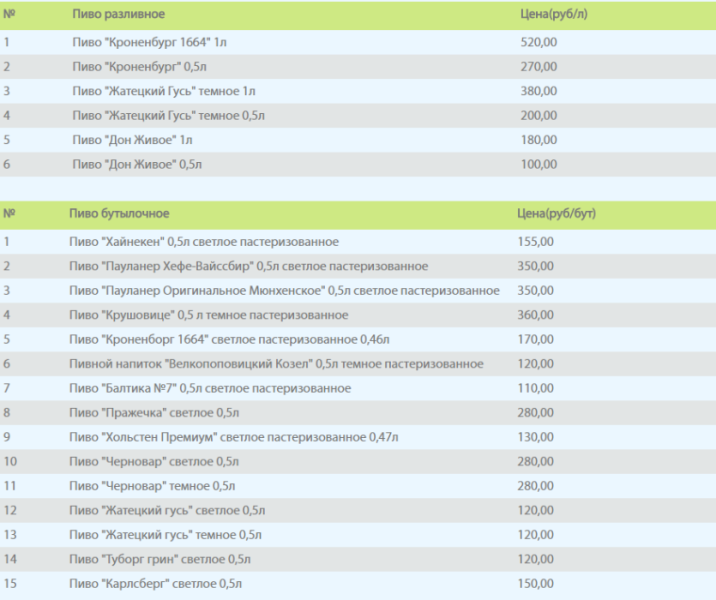This screenshot has height=600, width=716.
Task: Click price 110,00
Action: point(536,389)
